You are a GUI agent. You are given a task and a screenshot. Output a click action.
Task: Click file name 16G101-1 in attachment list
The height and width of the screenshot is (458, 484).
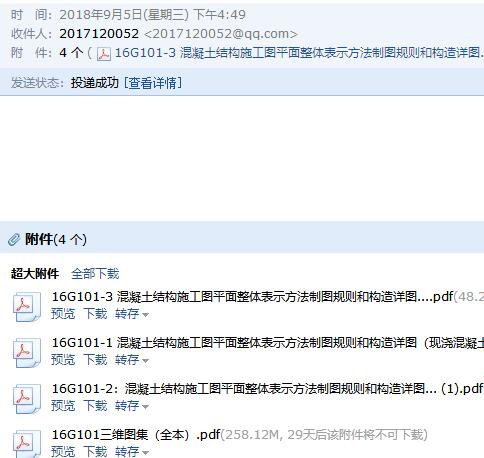coord(268,342)
